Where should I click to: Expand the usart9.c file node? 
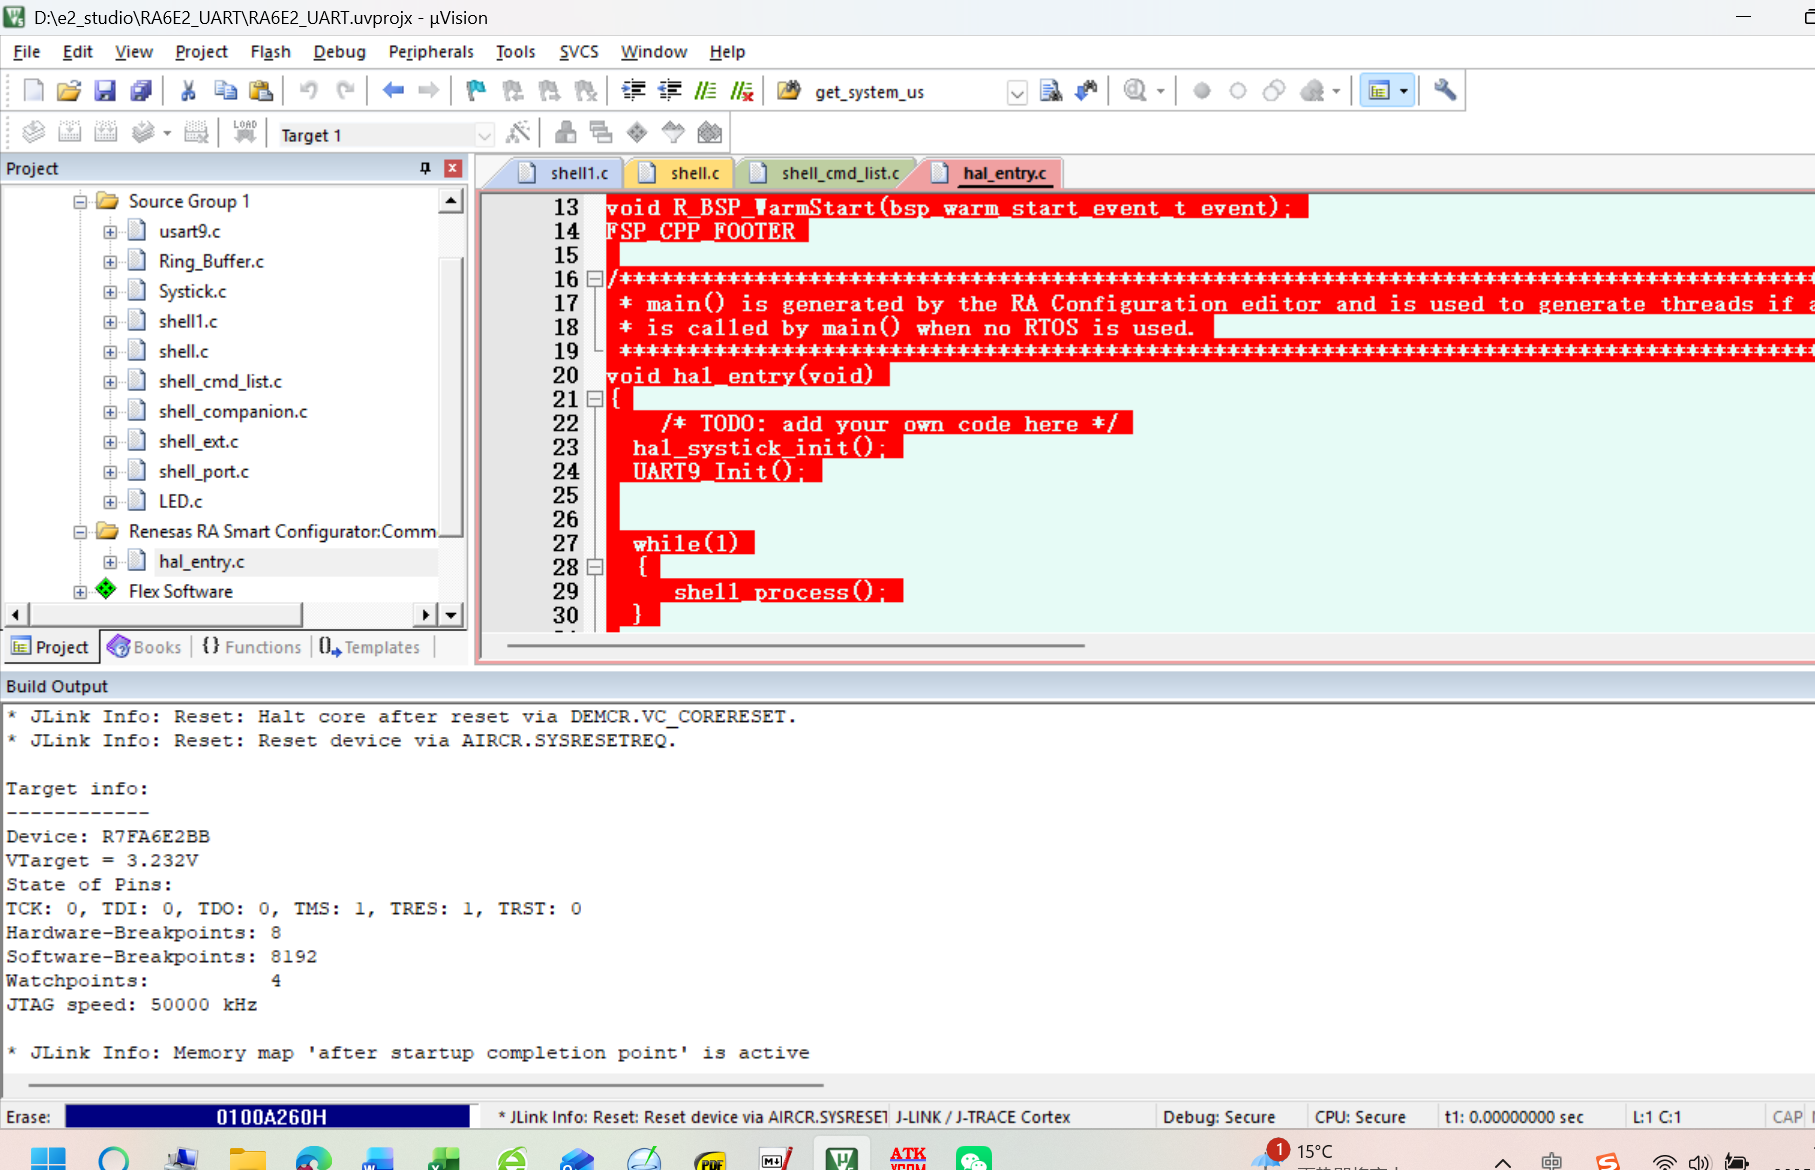[110, 231]
